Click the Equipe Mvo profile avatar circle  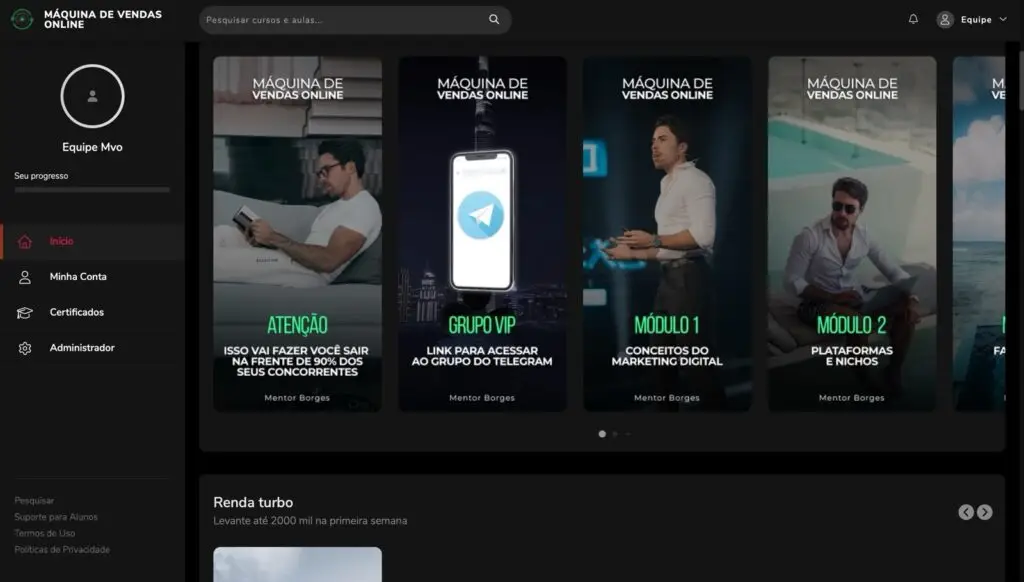(x=92, y=96)
